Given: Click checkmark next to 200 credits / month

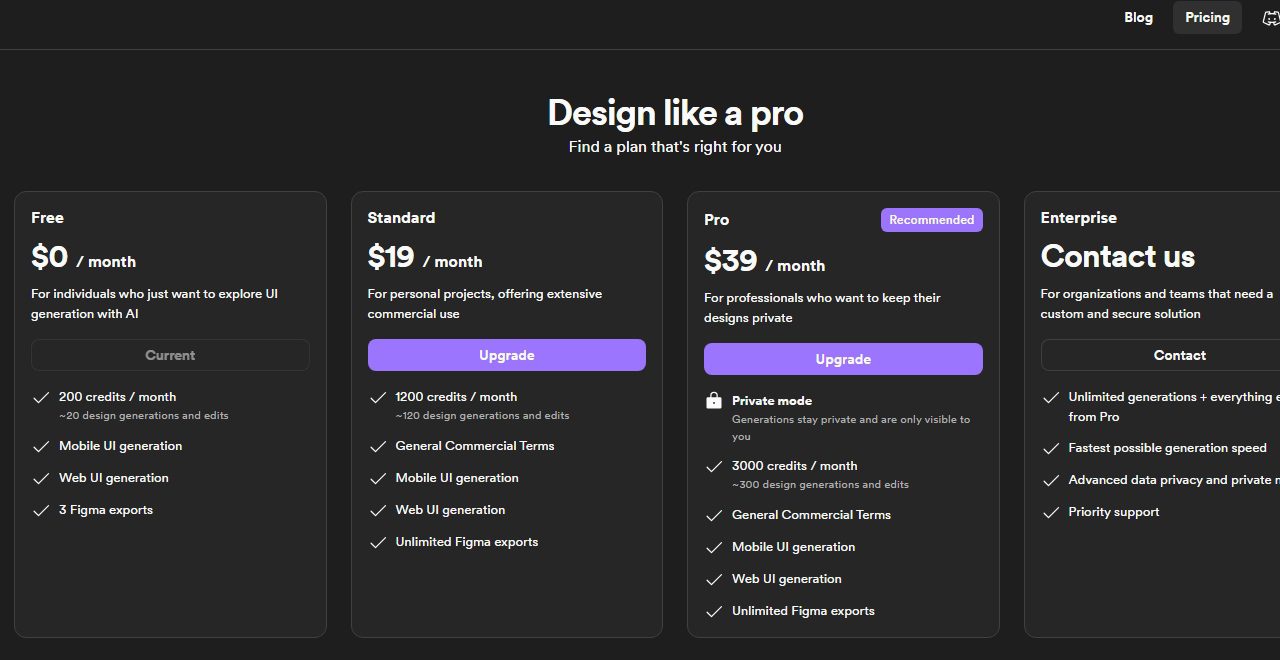Looking at the screenshot, I should 41,397.
